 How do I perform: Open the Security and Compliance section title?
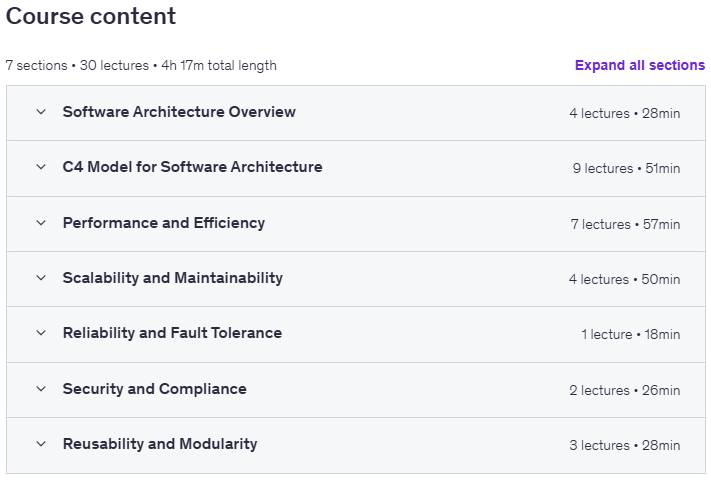click(x=155, y=389)
